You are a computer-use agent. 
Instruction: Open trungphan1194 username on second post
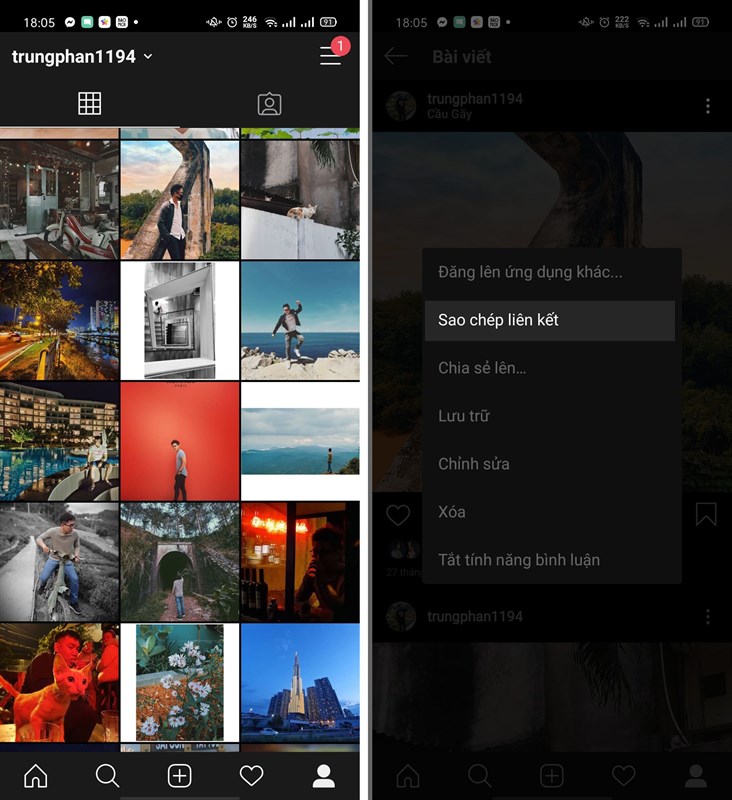[x=475, y=616]
